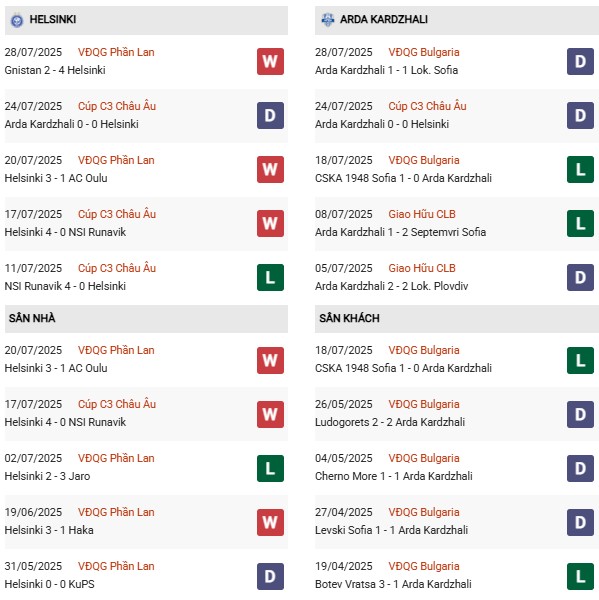Viewport: 599px width, 600px height.
Task: Open the VĐQG Phần Lan link dated 28/07/2025
Action: click(x=116, y=52)
